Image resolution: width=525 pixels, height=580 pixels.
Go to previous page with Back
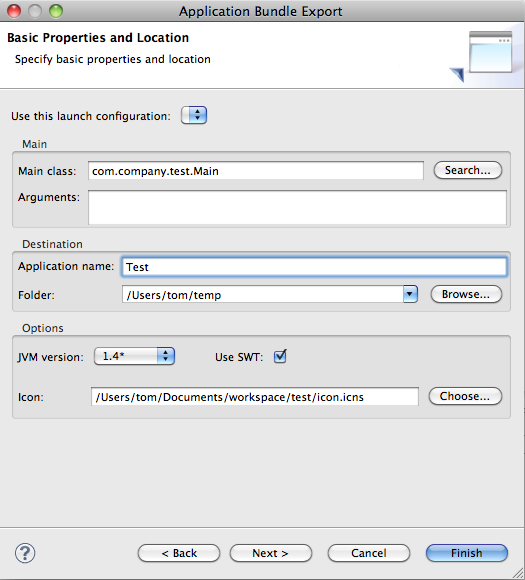pos(179,553)
